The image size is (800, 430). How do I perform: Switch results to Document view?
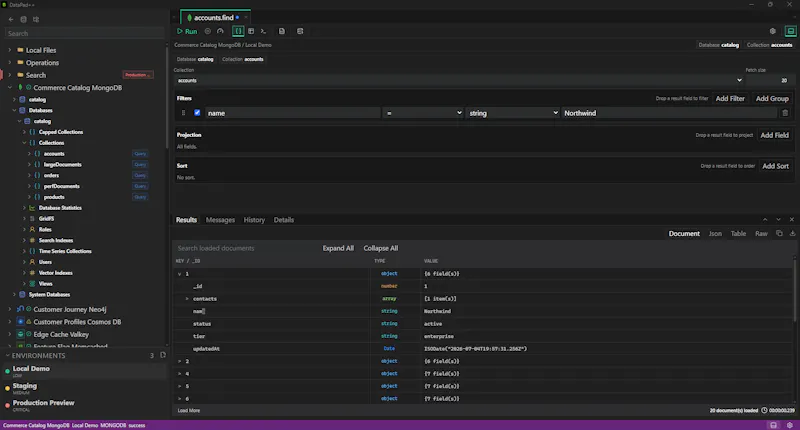coord(684,234)
